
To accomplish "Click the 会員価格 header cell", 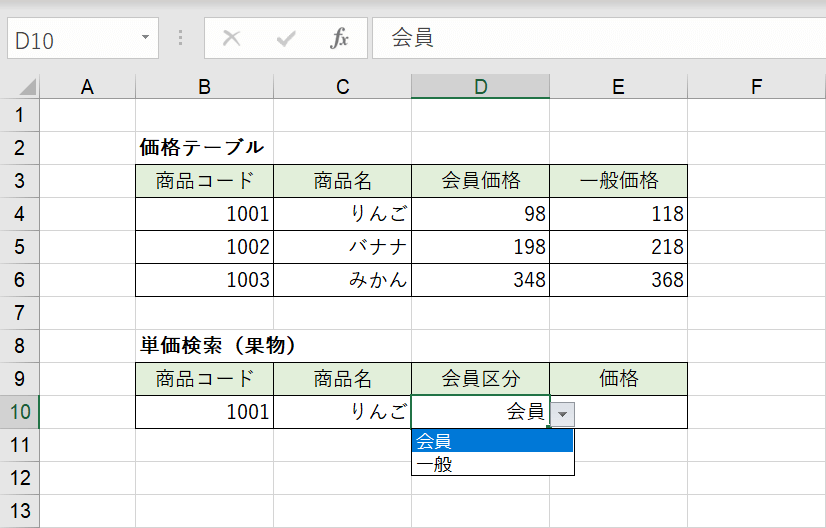I will point(480,181).
